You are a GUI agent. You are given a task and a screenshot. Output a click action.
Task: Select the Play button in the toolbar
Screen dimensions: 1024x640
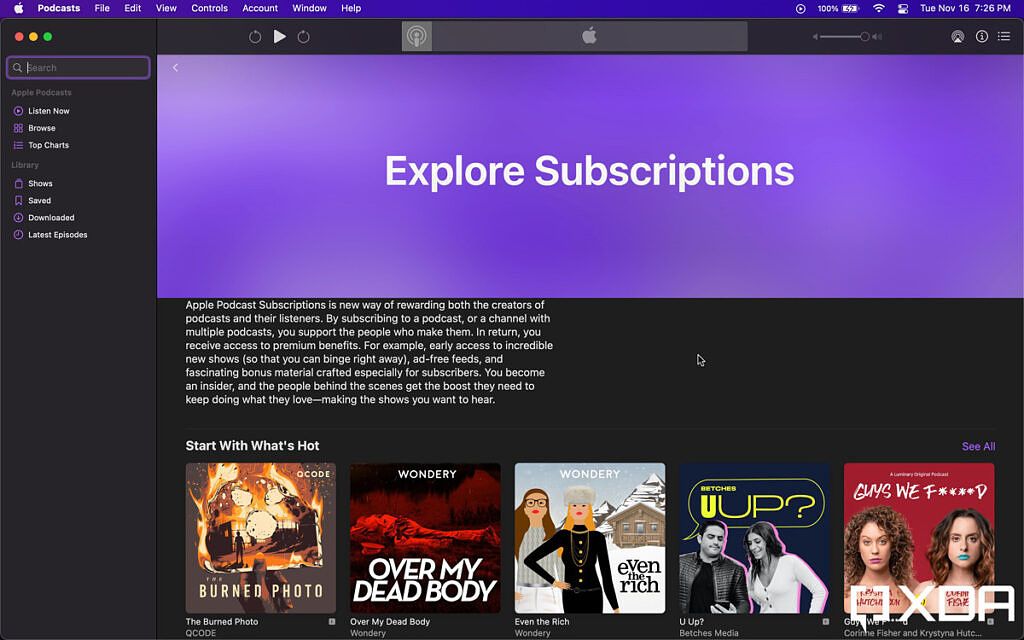pyautogui.click(x=279, y=36)
